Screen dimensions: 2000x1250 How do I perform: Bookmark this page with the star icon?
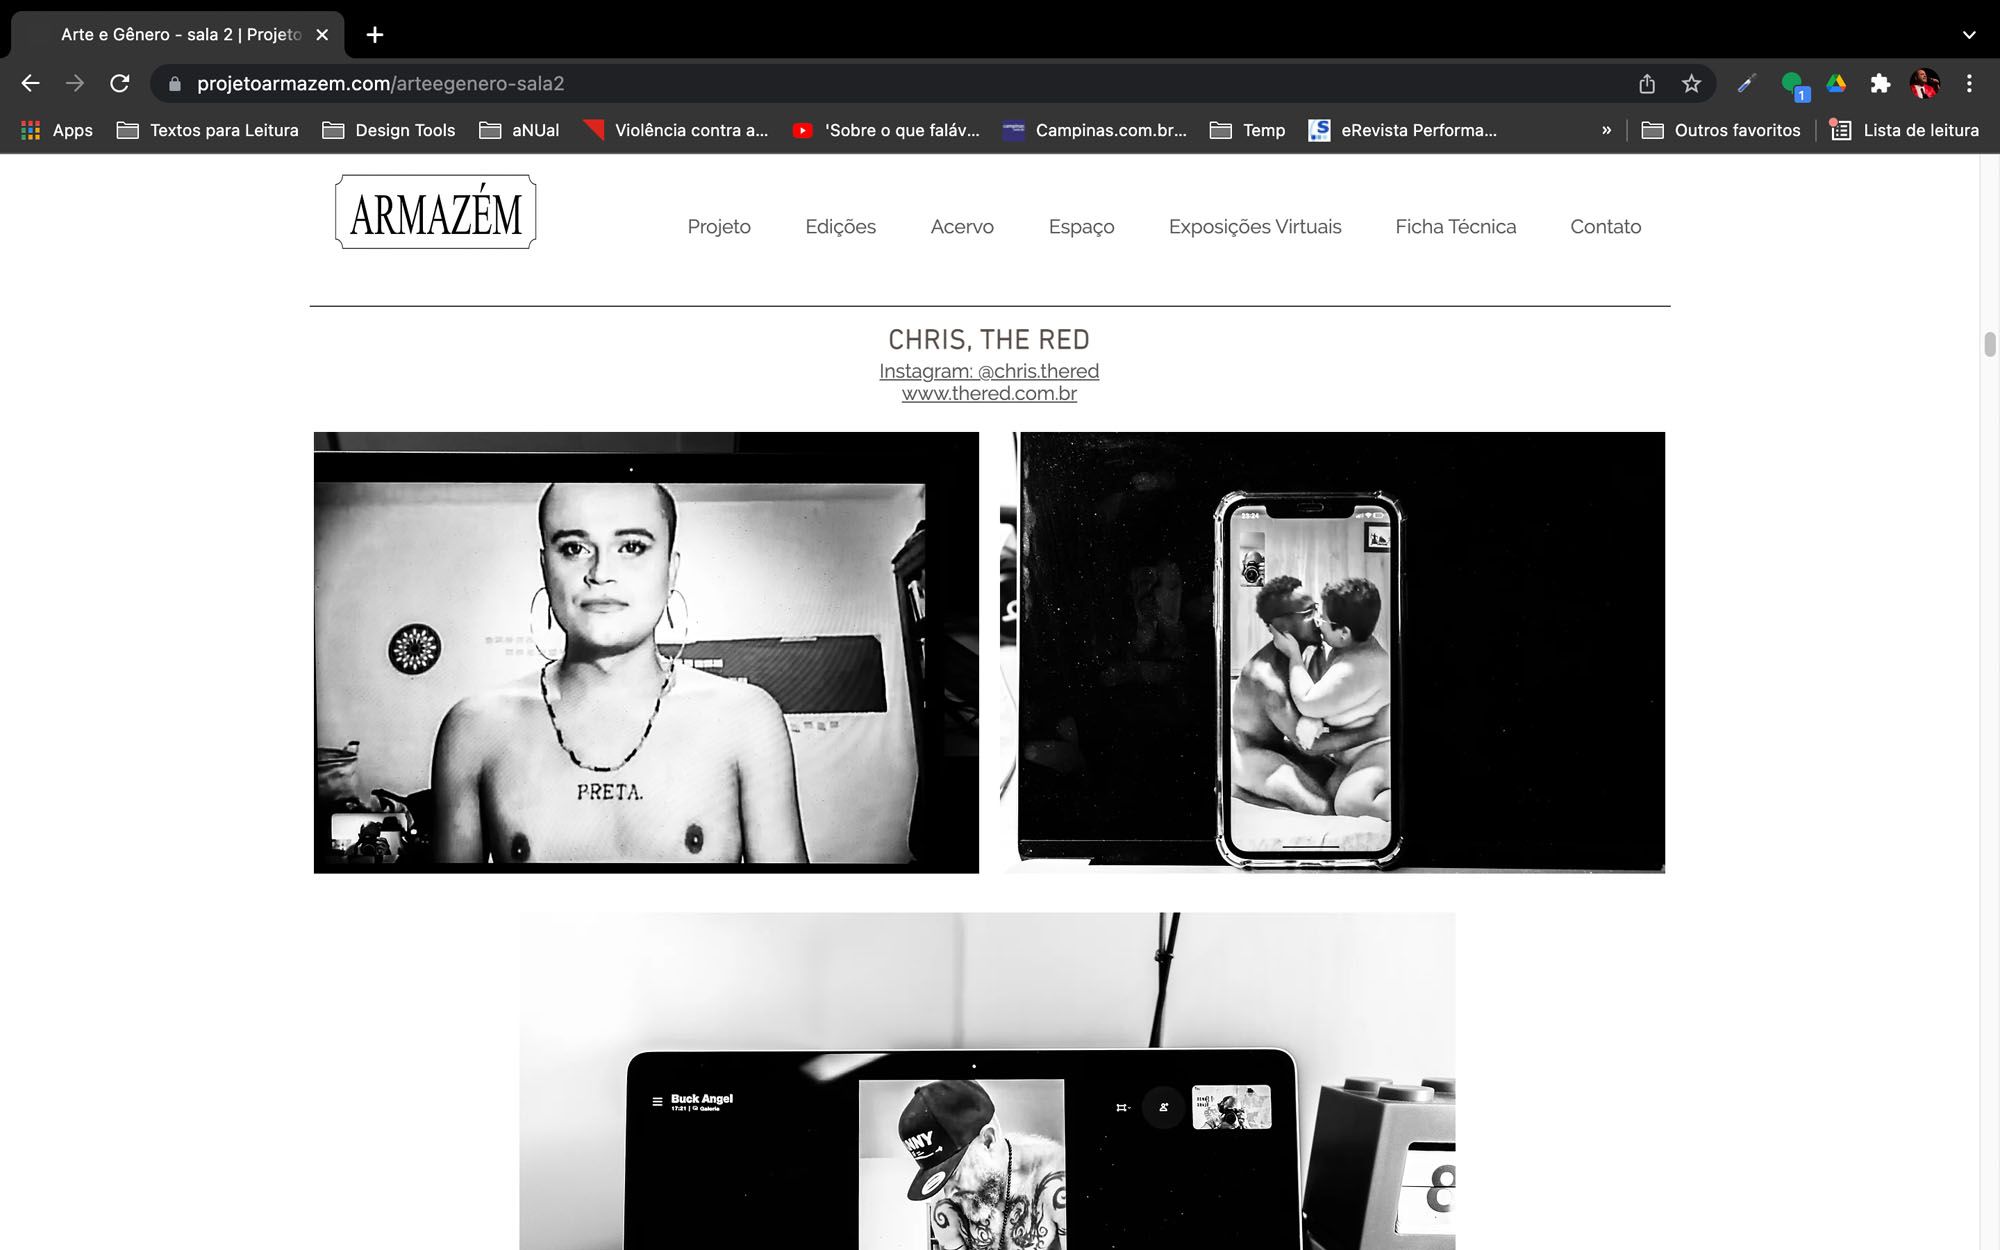[1691, 84]
